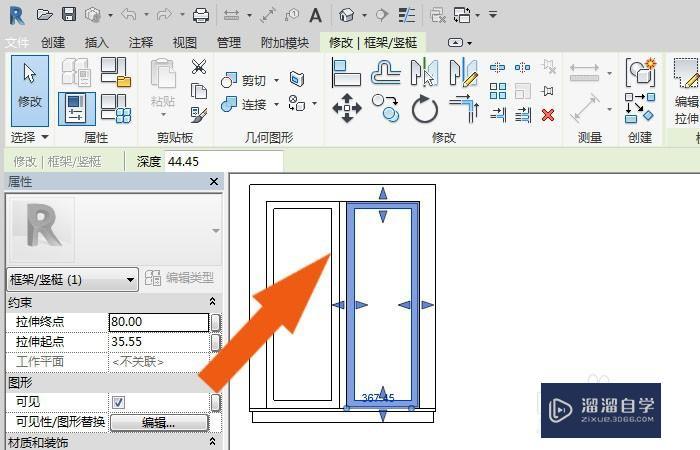The height and width of the screenshot is (450, 700).
Task: Click the Redo arrow in quick access toolbar
Action: (164, 15)
